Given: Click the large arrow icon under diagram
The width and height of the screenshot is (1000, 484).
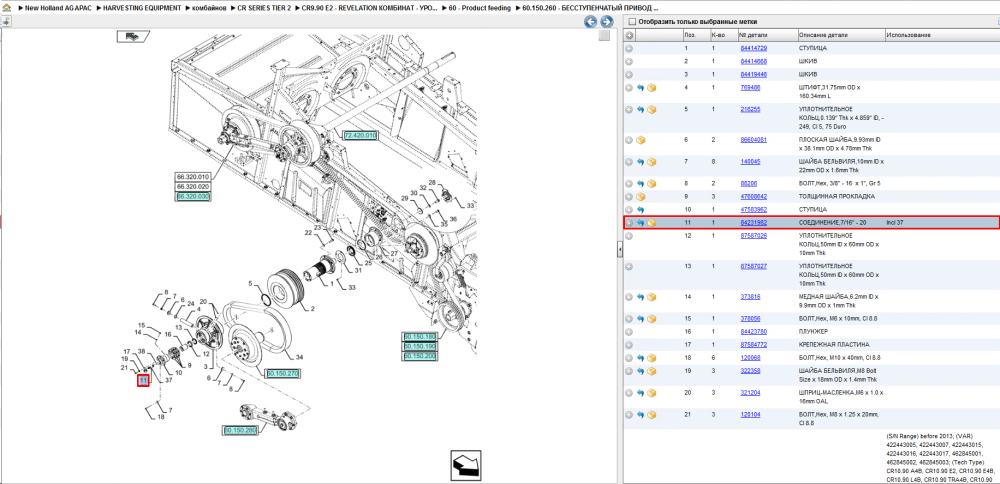Looking at the screenshot, I should (466, 465).
